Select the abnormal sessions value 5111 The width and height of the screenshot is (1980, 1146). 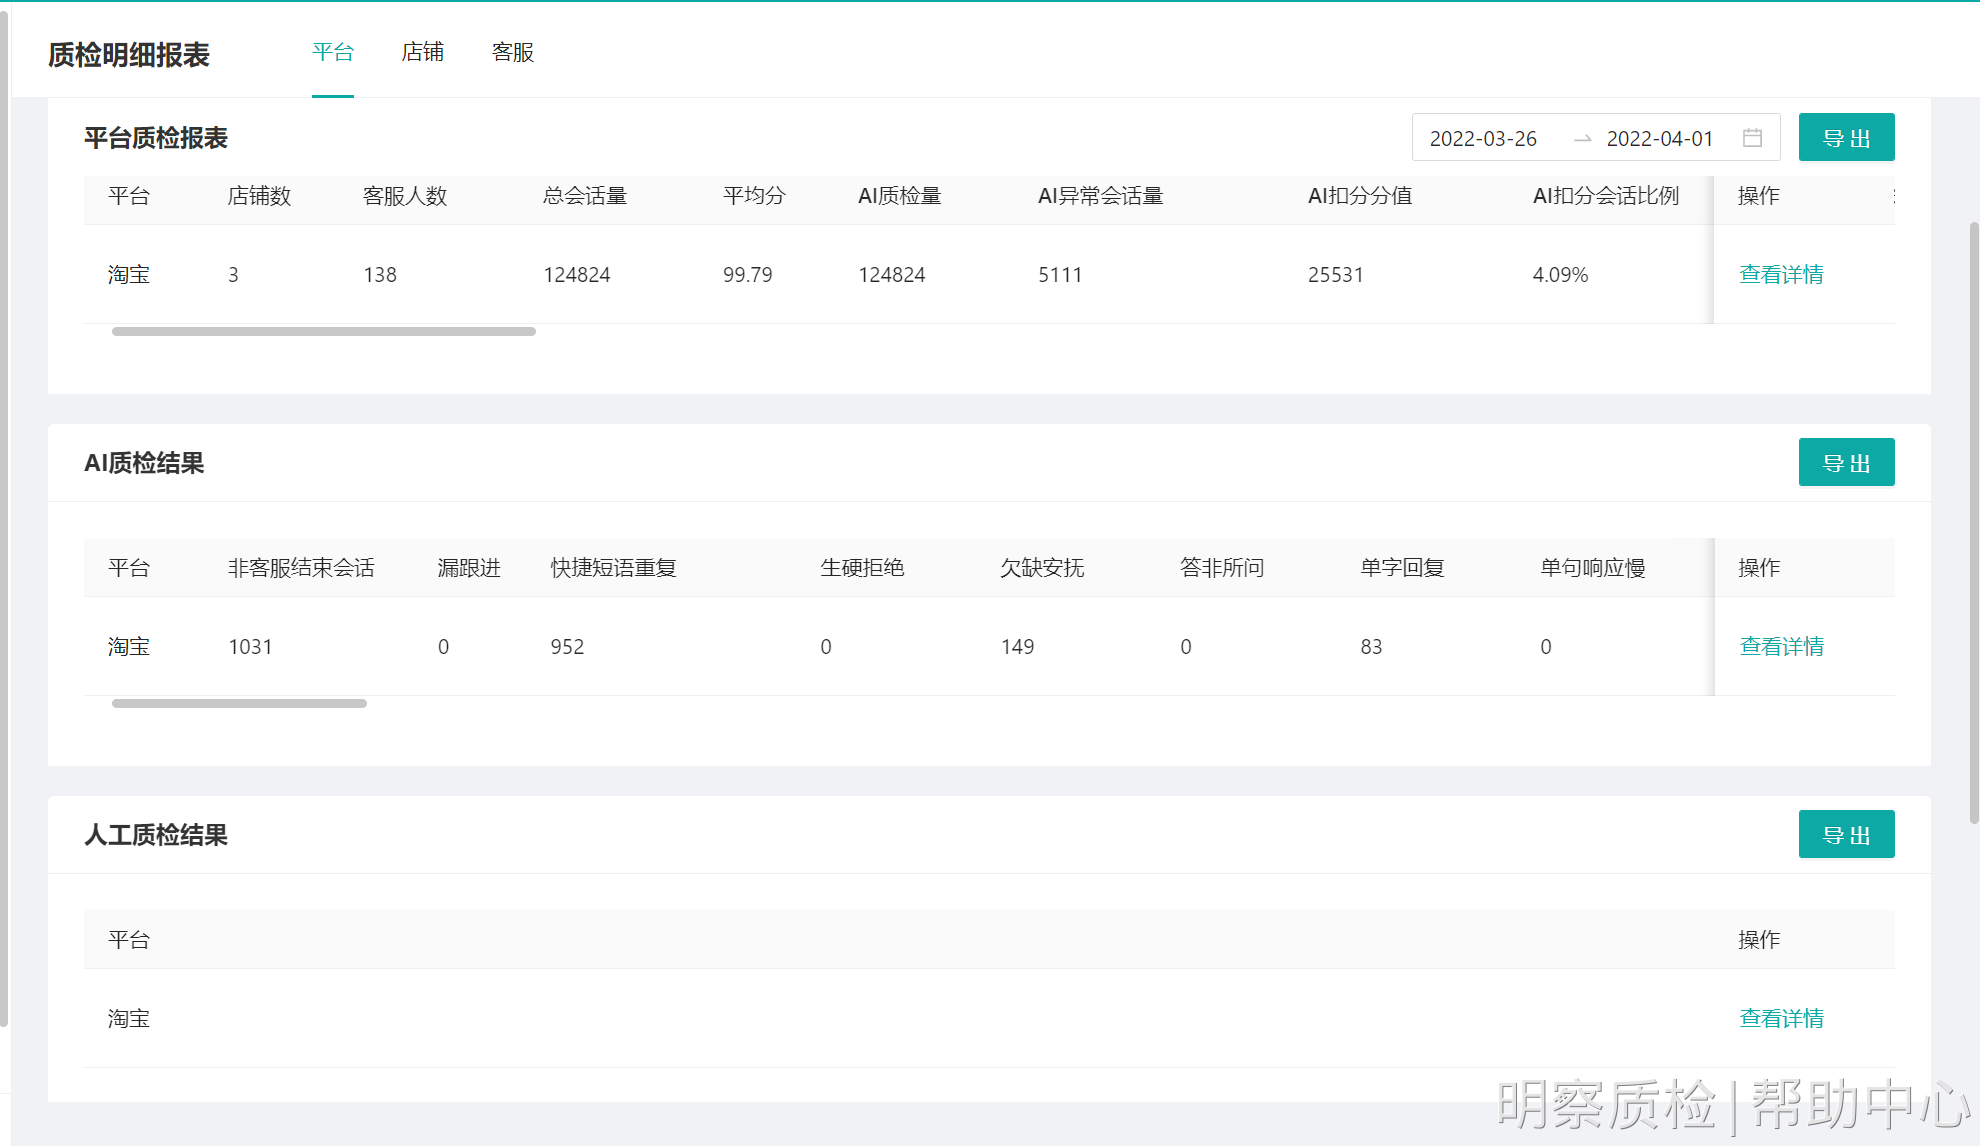1060,275
